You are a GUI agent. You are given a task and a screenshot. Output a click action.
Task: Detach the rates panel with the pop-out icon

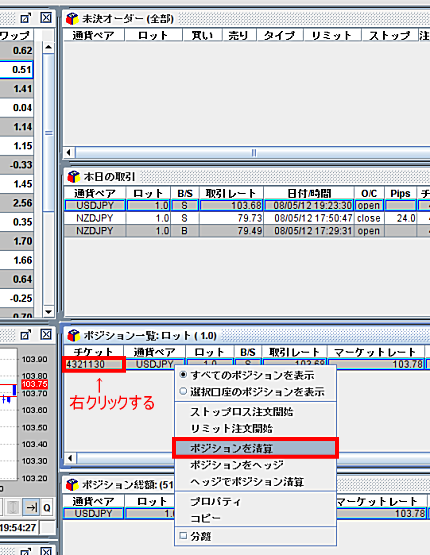pos(25,18)
